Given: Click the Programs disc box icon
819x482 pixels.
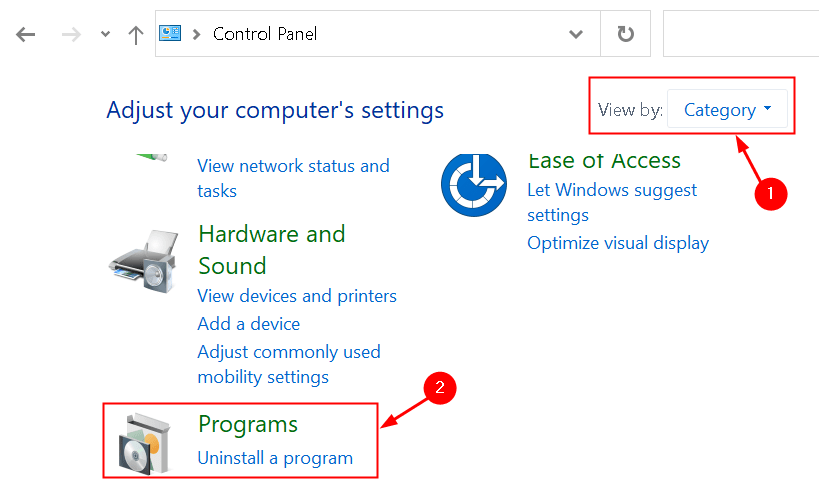Looking at the screenshot, I should point(145,444).
